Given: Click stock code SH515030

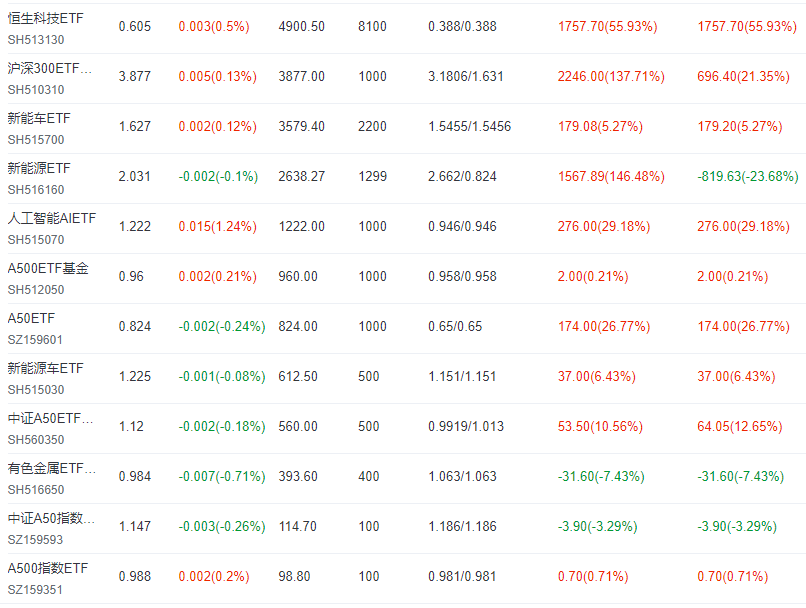Looking at the screenshot, I should pos(36,390).
